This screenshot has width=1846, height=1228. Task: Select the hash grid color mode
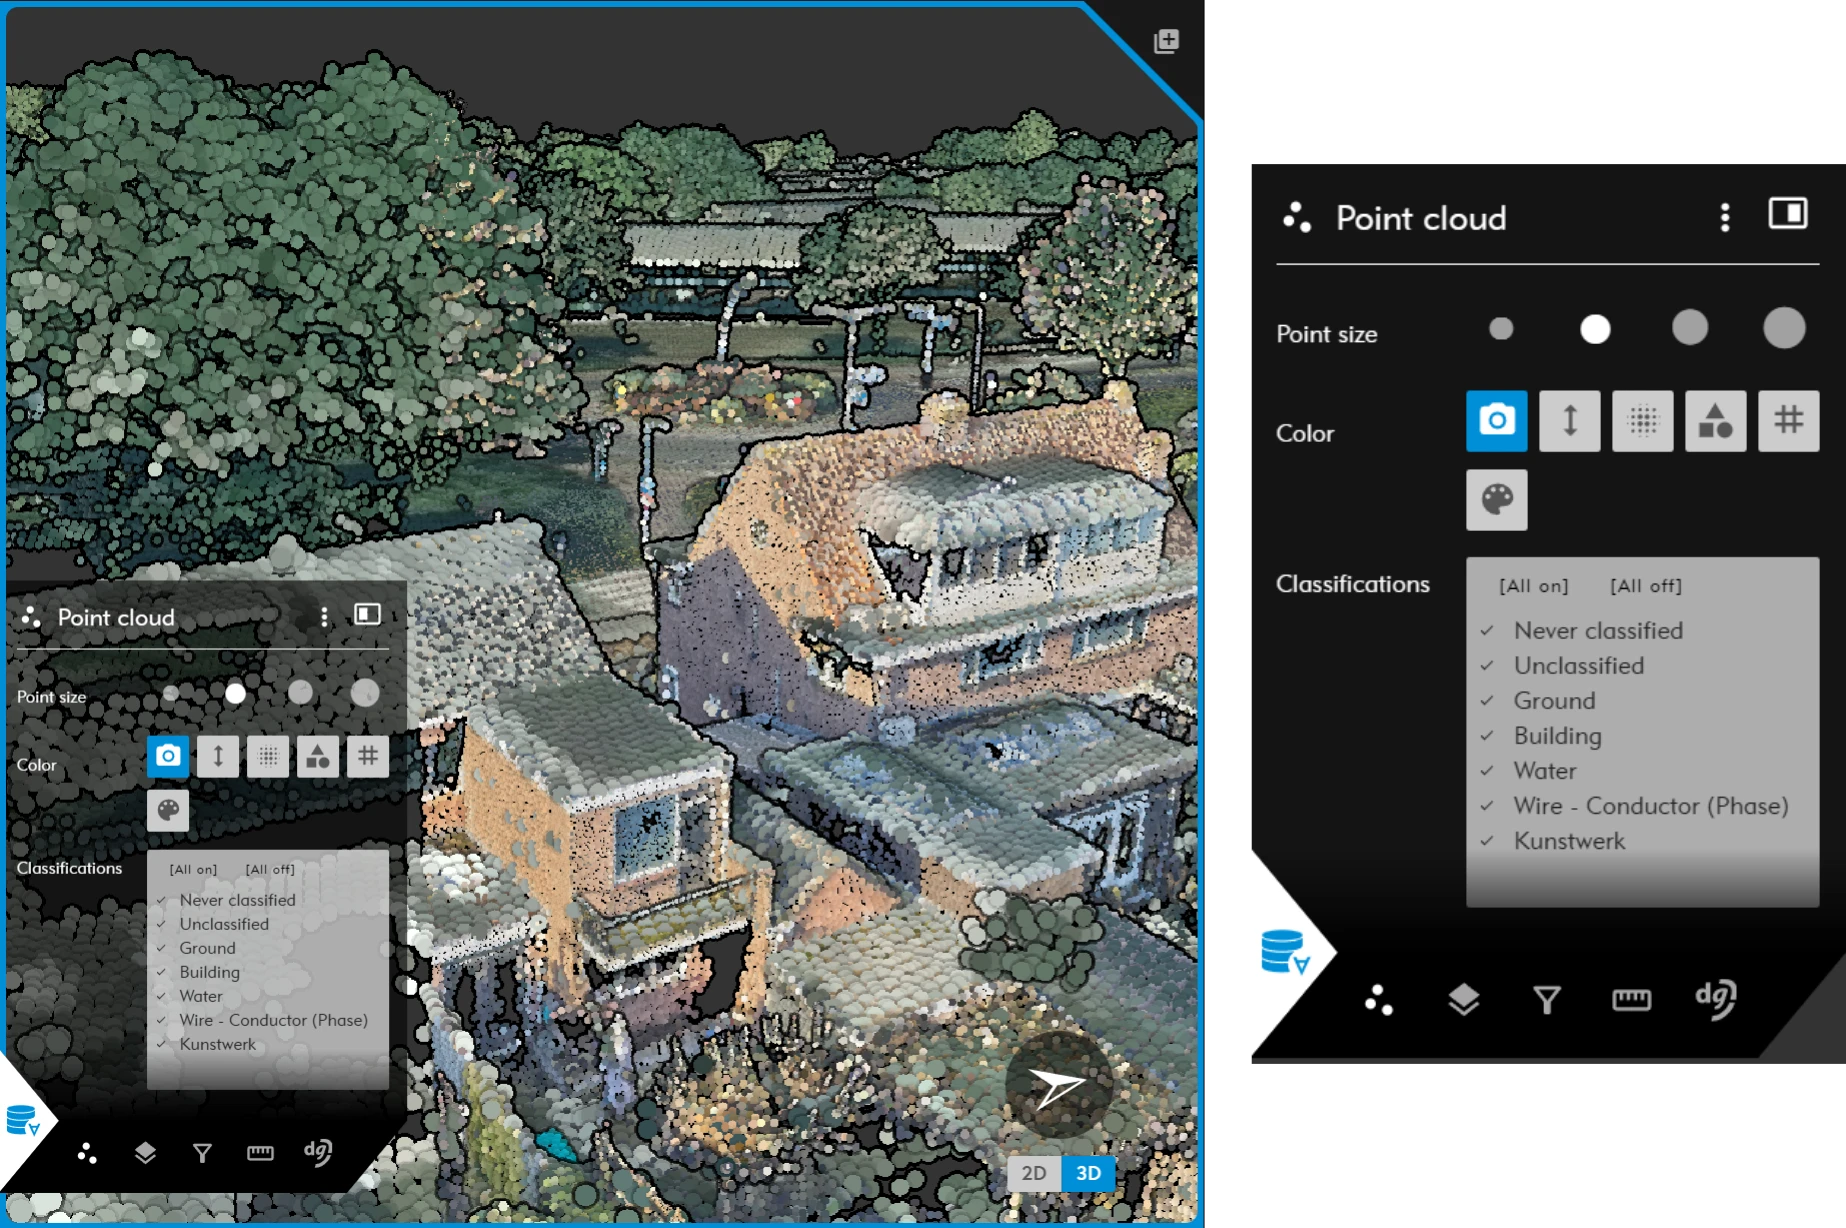[x=1788, y=421]
